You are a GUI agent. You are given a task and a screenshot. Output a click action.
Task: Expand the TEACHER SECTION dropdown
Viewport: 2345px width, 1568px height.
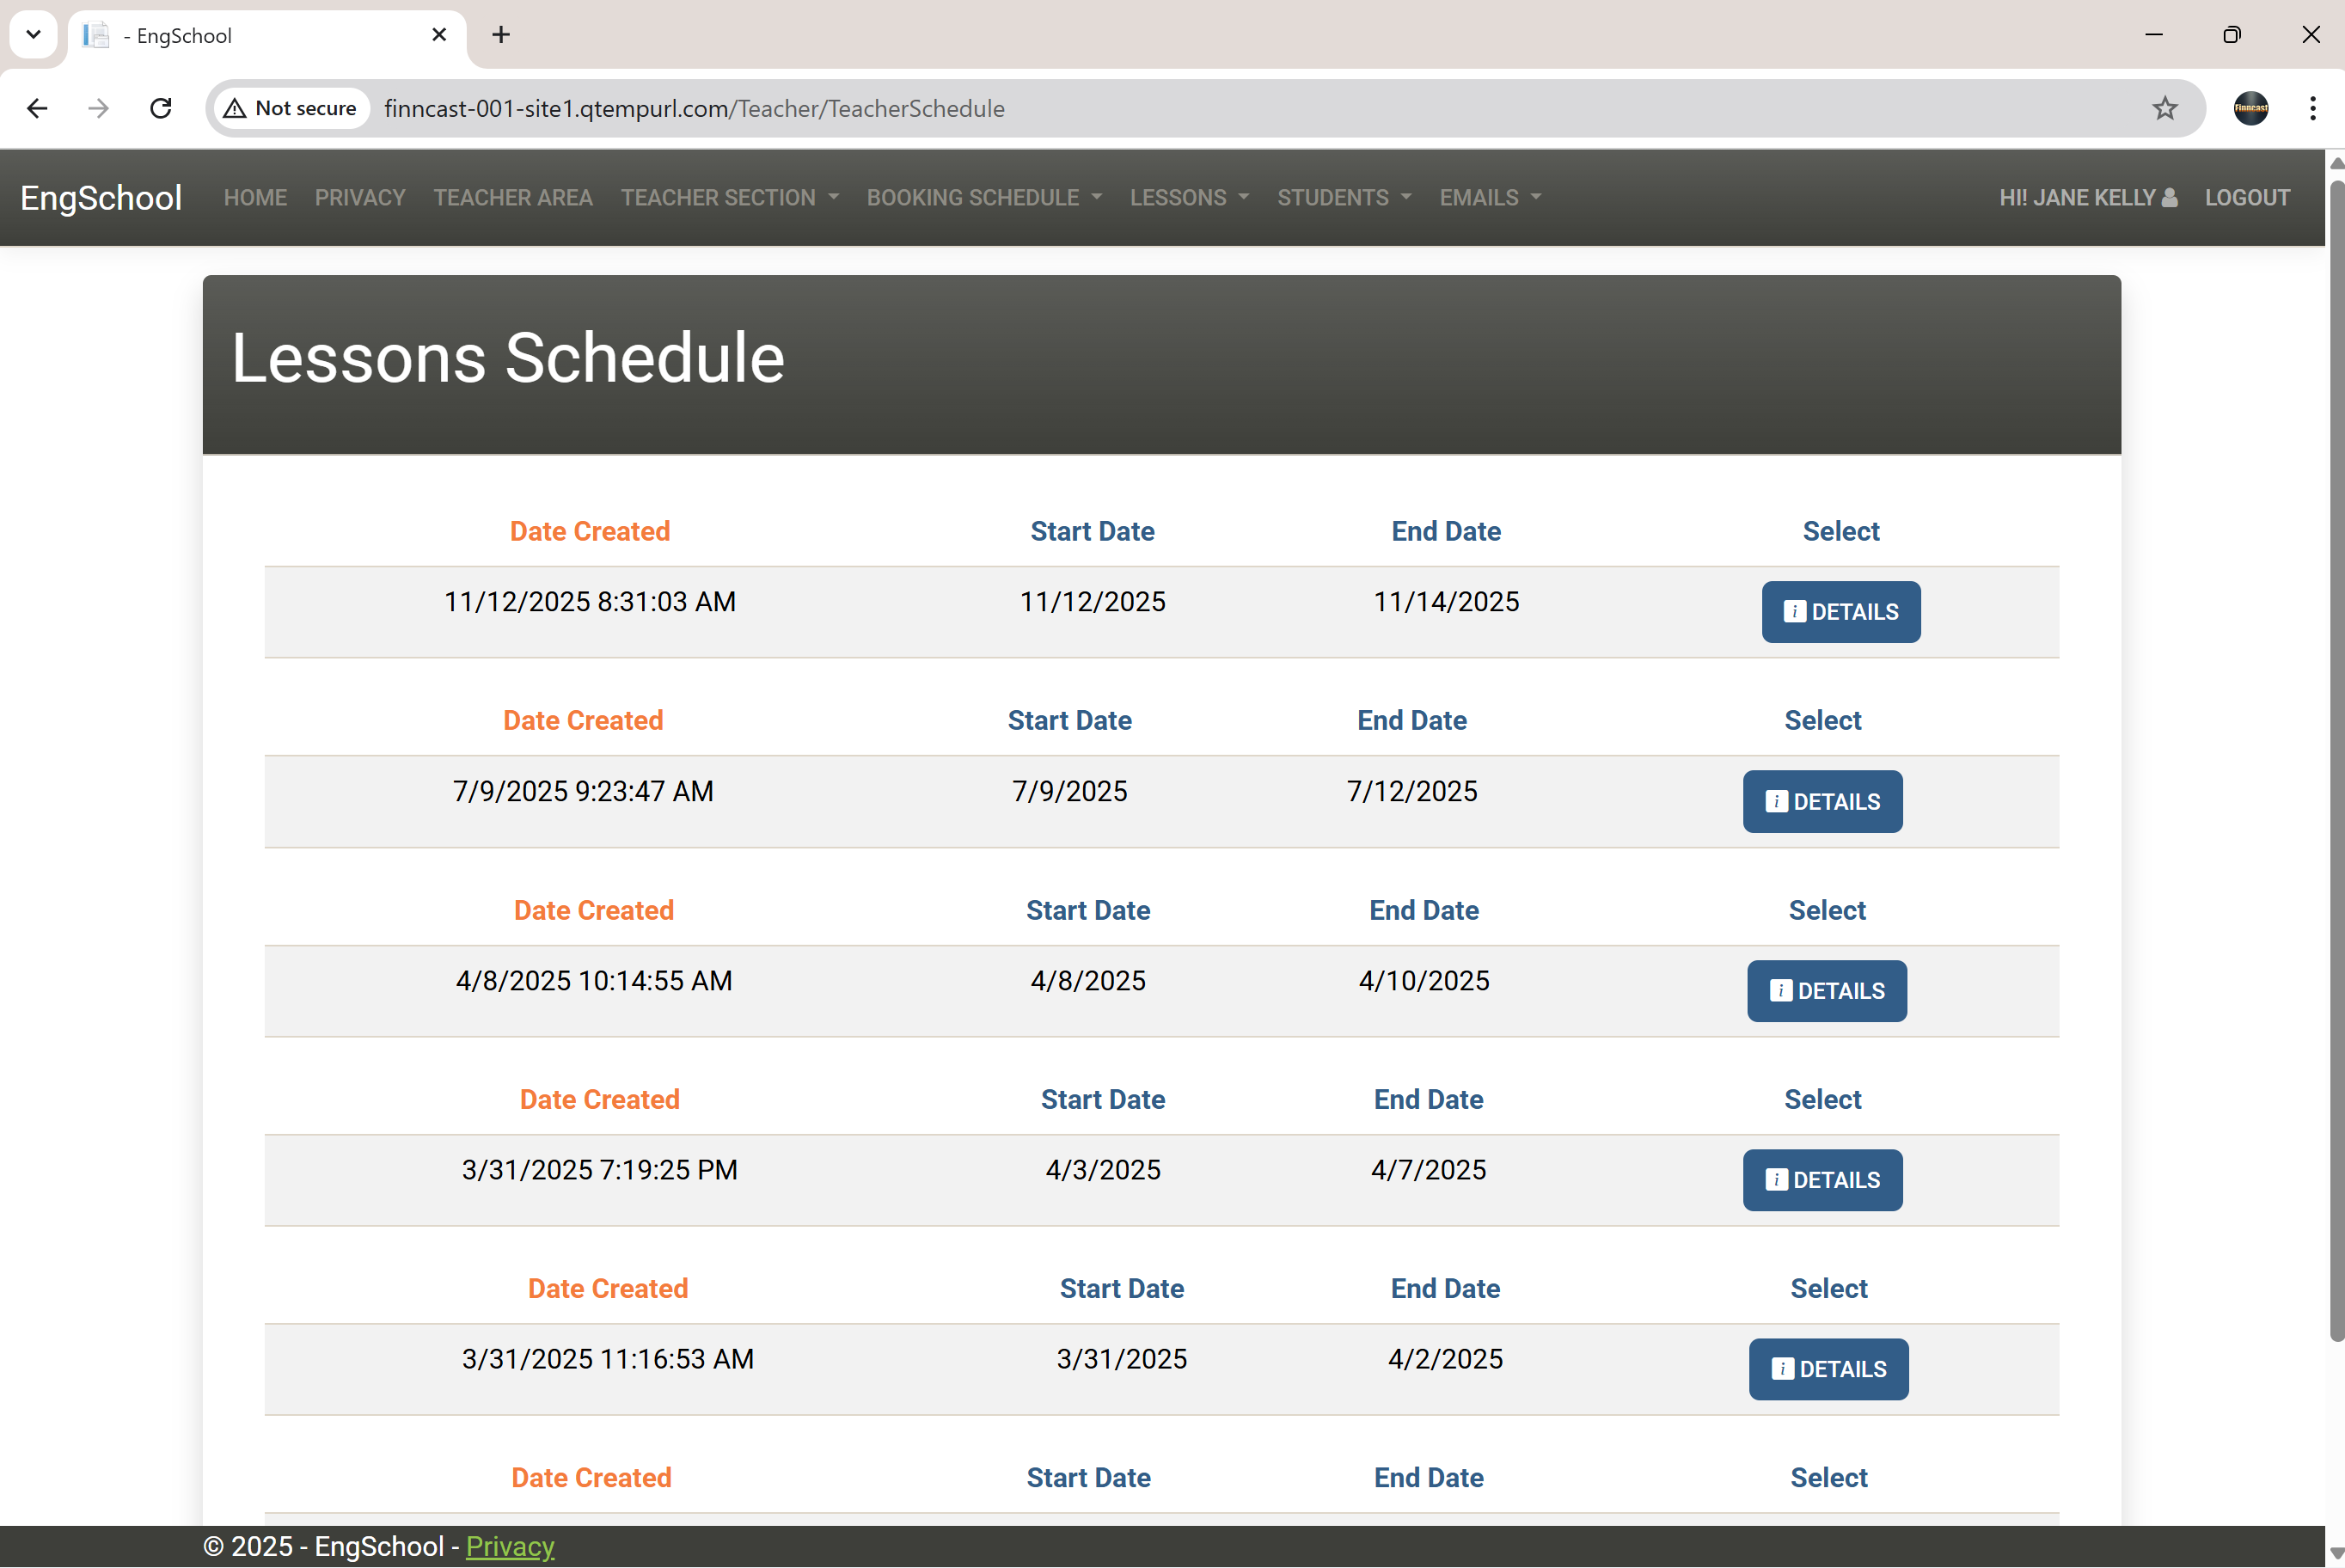click(729, 197)
